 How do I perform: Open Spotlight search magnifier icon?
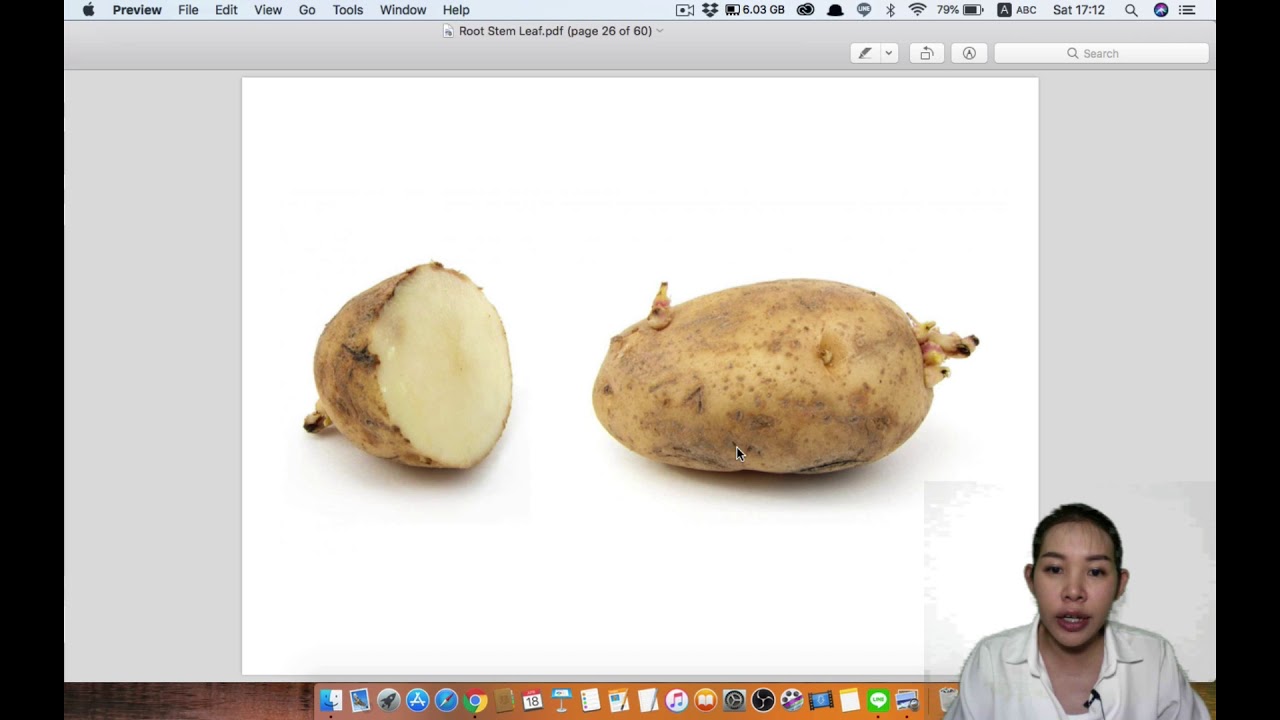(1131, 10)
